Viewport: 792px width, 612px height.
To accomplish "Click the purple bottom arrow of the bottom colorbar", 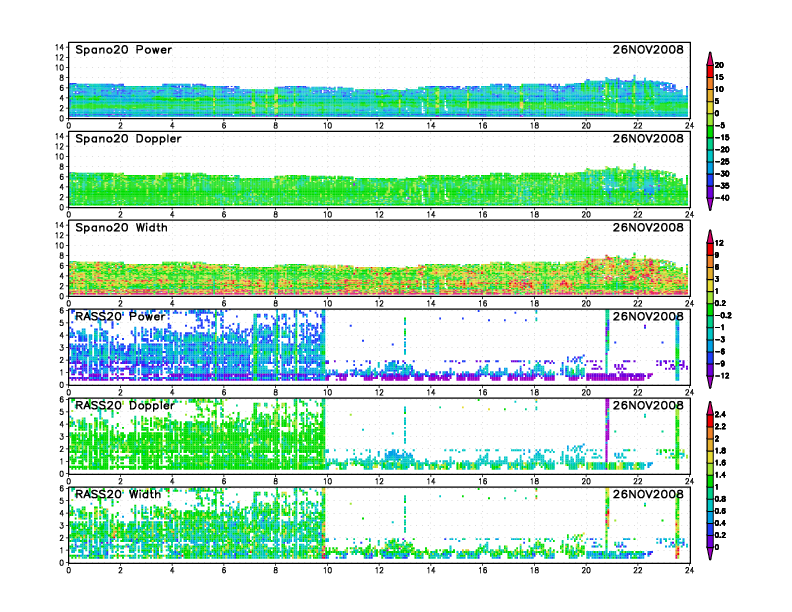I will [x=710, y=553].
